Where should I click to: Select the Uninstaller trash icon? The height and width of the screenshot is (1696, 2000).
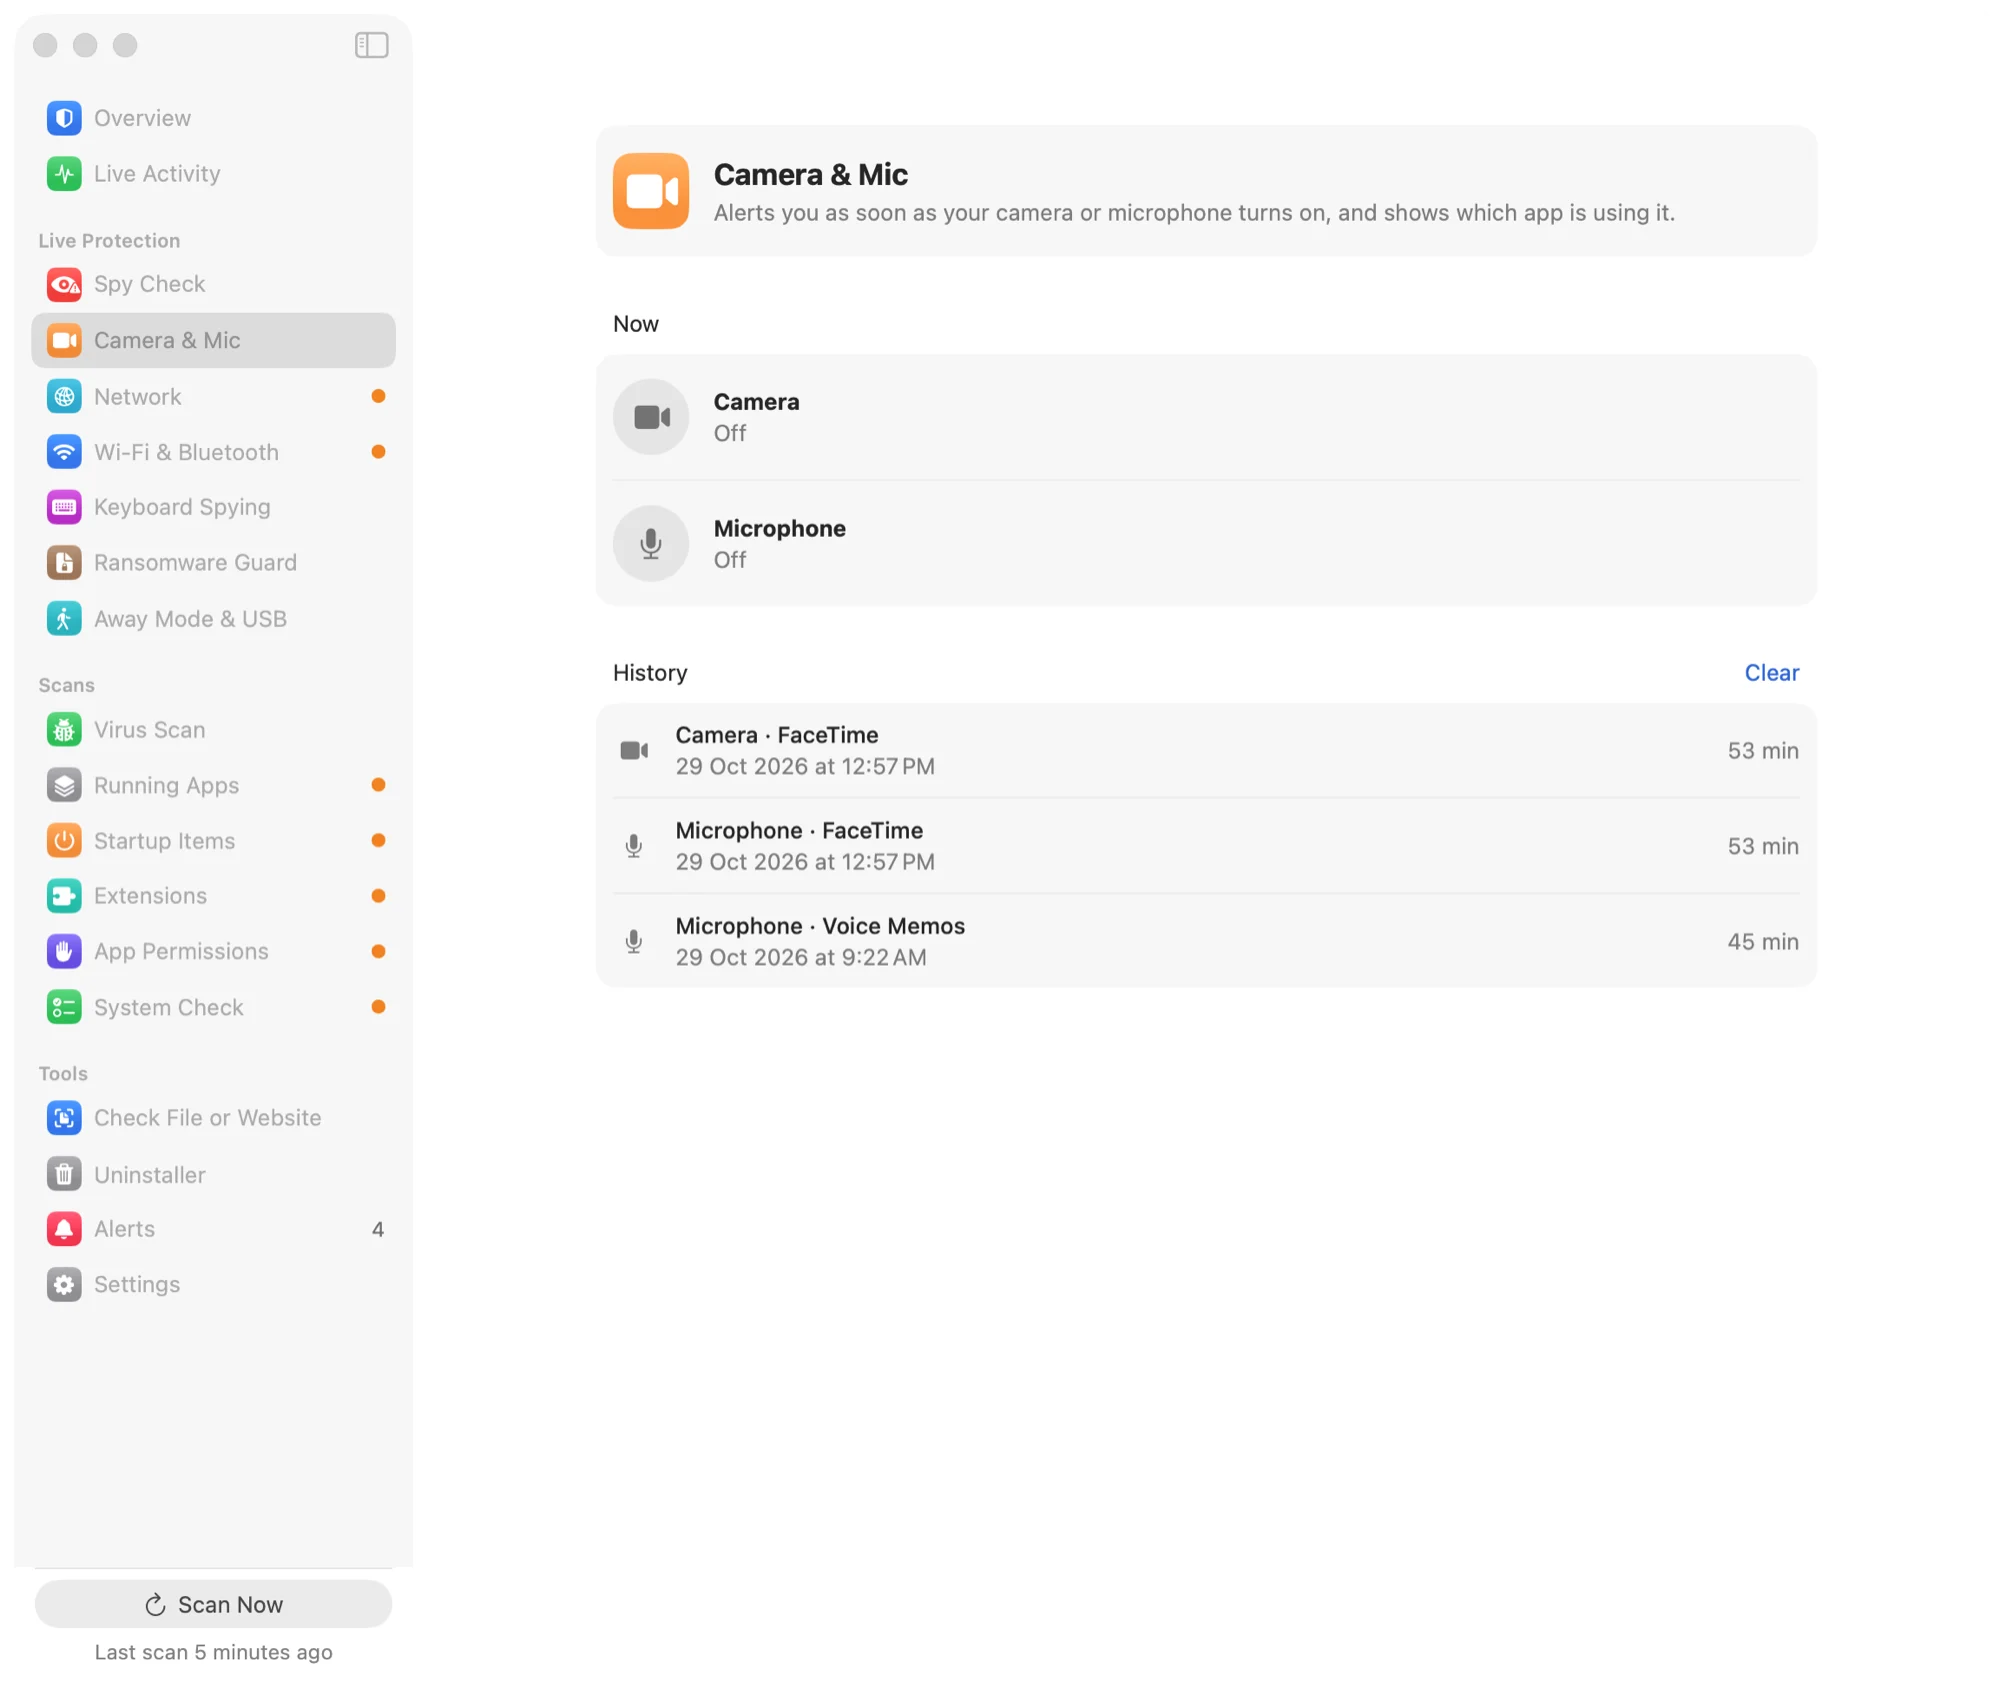click(x=64, y=1175)
